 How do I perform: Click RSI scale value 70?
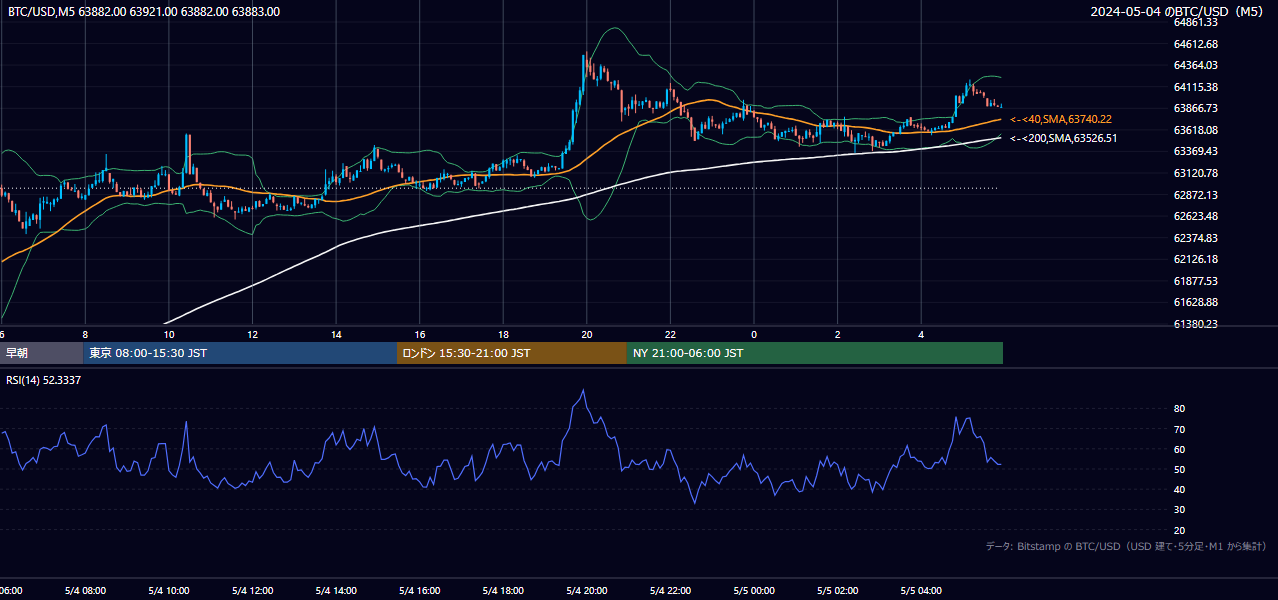pos(1179,429)
